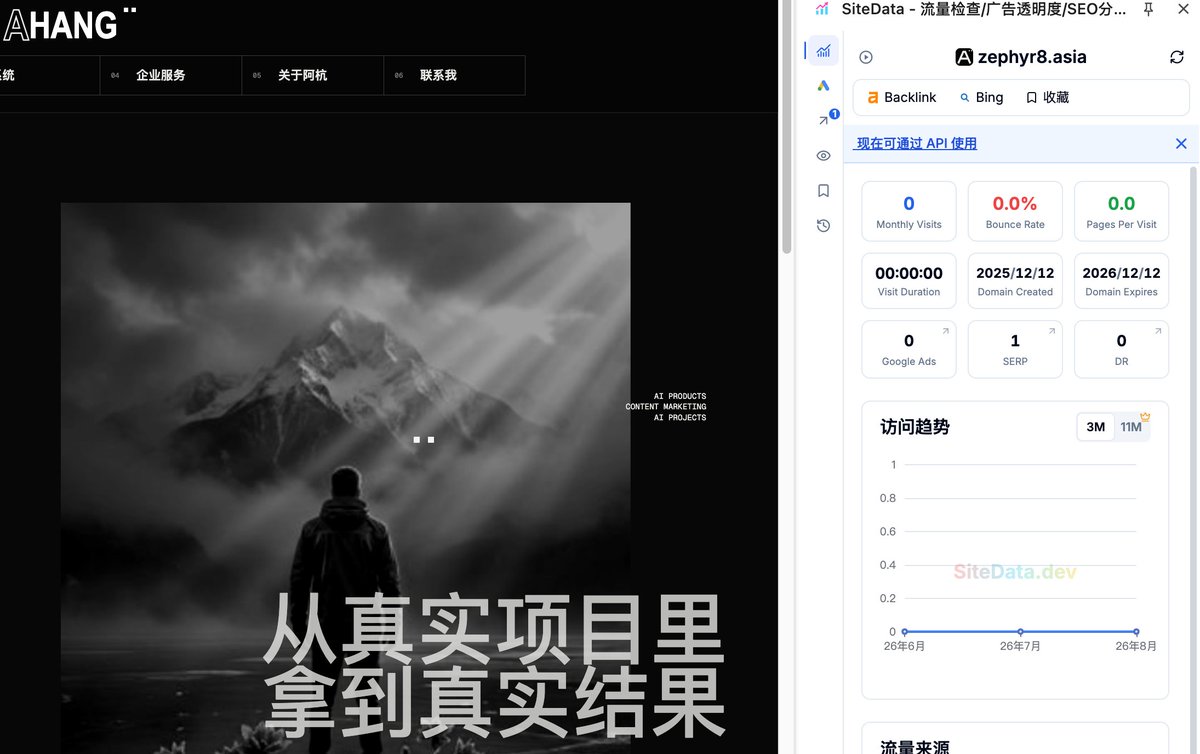Viewport: 1200px width, 754px height.
Task: Click the Domain Created date card
Action: (1015, 280)
